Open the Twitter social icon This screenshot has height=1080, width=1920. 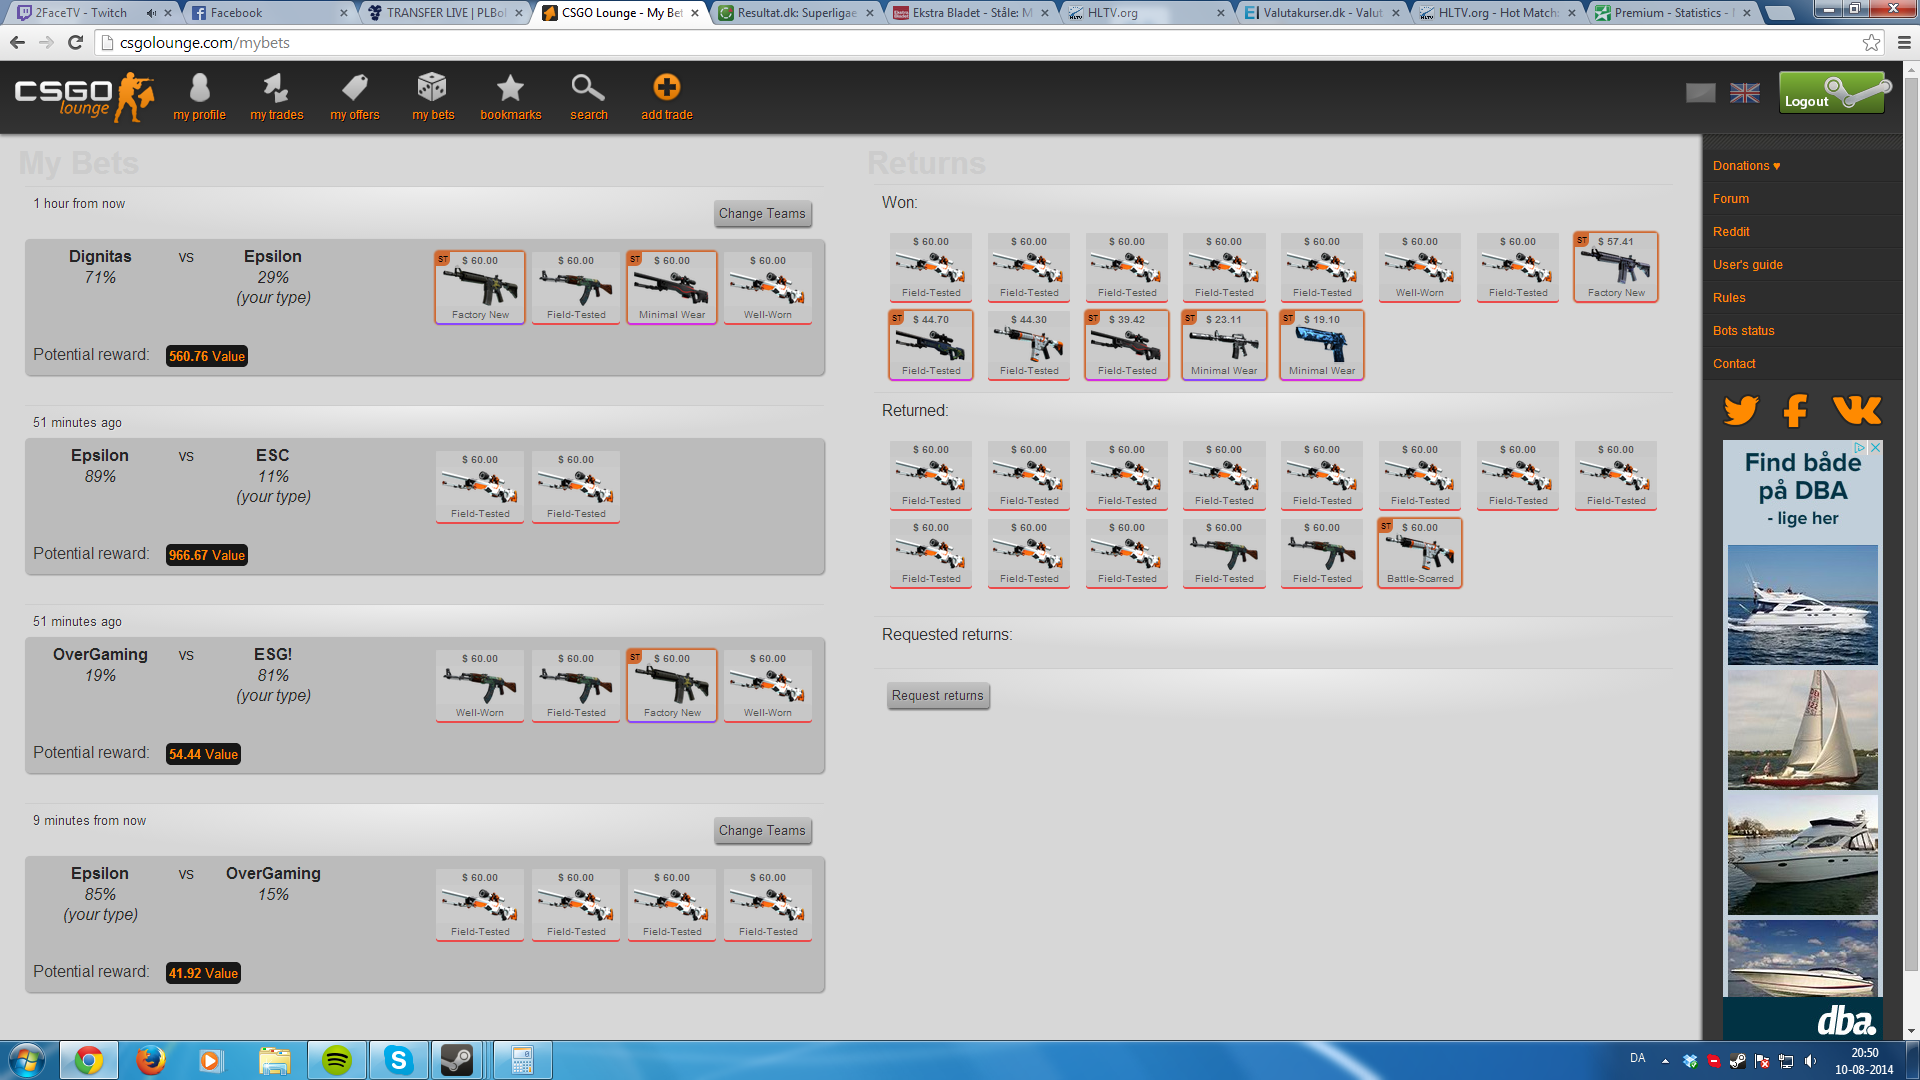[x=1741, y=410]
